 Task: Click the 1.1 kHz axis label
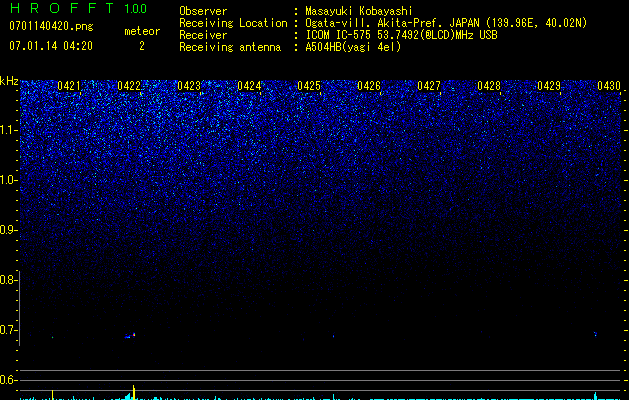pyautogui.click(x=9, y=130)
